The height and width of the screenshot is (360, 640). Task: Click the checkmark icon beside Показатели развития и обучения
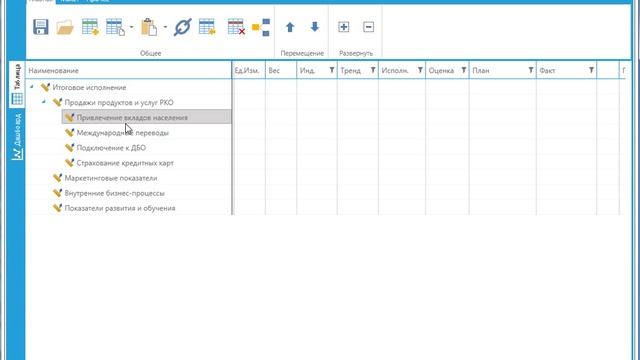point(57,208)
